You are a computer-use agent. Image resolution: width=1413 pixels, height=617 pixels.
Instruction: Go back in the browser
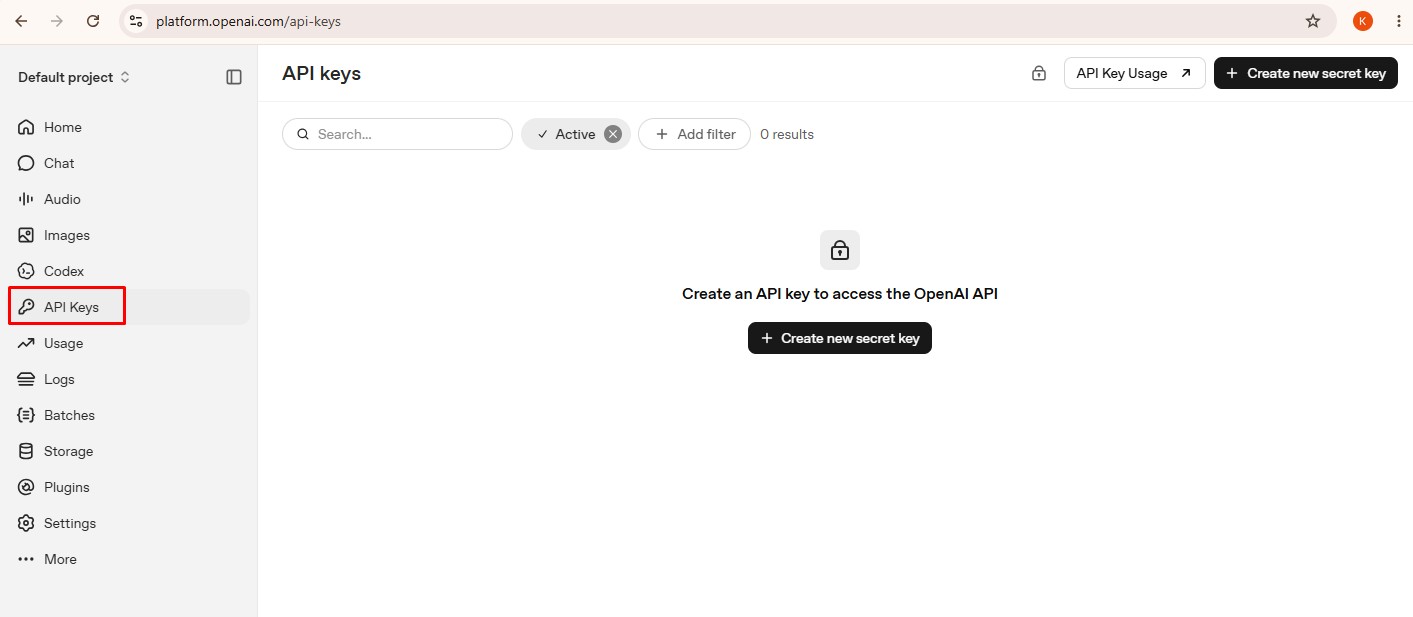coord(21,21)
